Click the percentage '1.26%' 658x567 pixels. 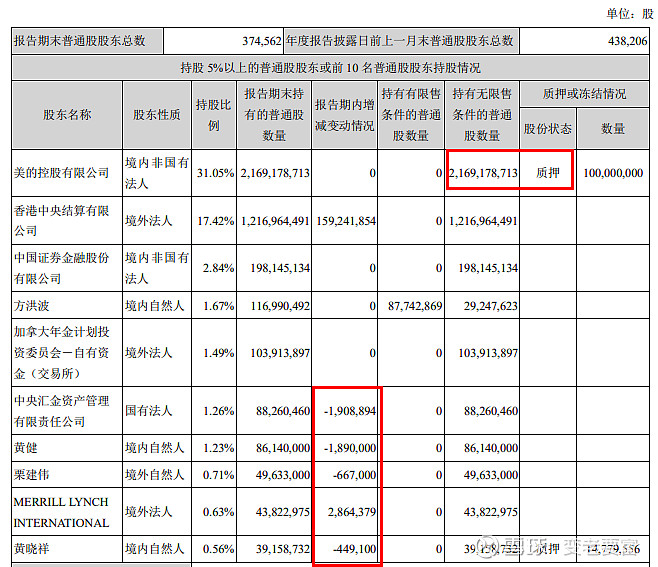(x=218, y=411)
